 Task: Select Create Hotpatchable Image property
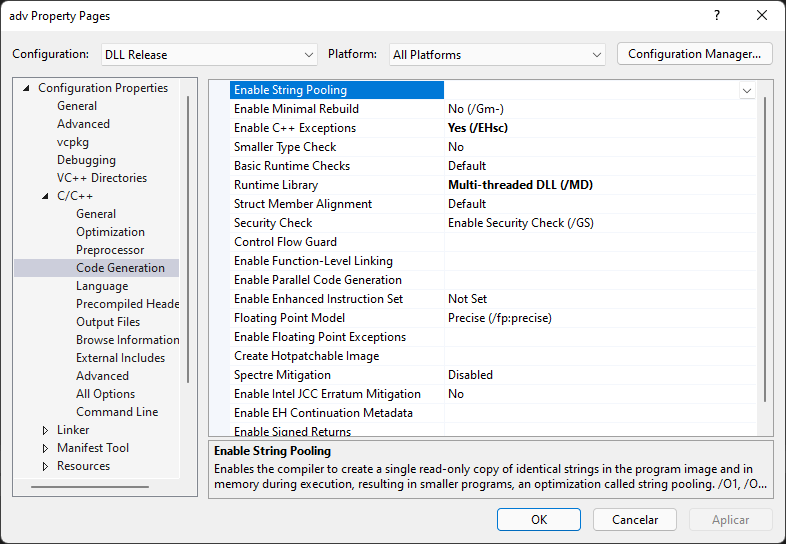(x=306, y=356)
